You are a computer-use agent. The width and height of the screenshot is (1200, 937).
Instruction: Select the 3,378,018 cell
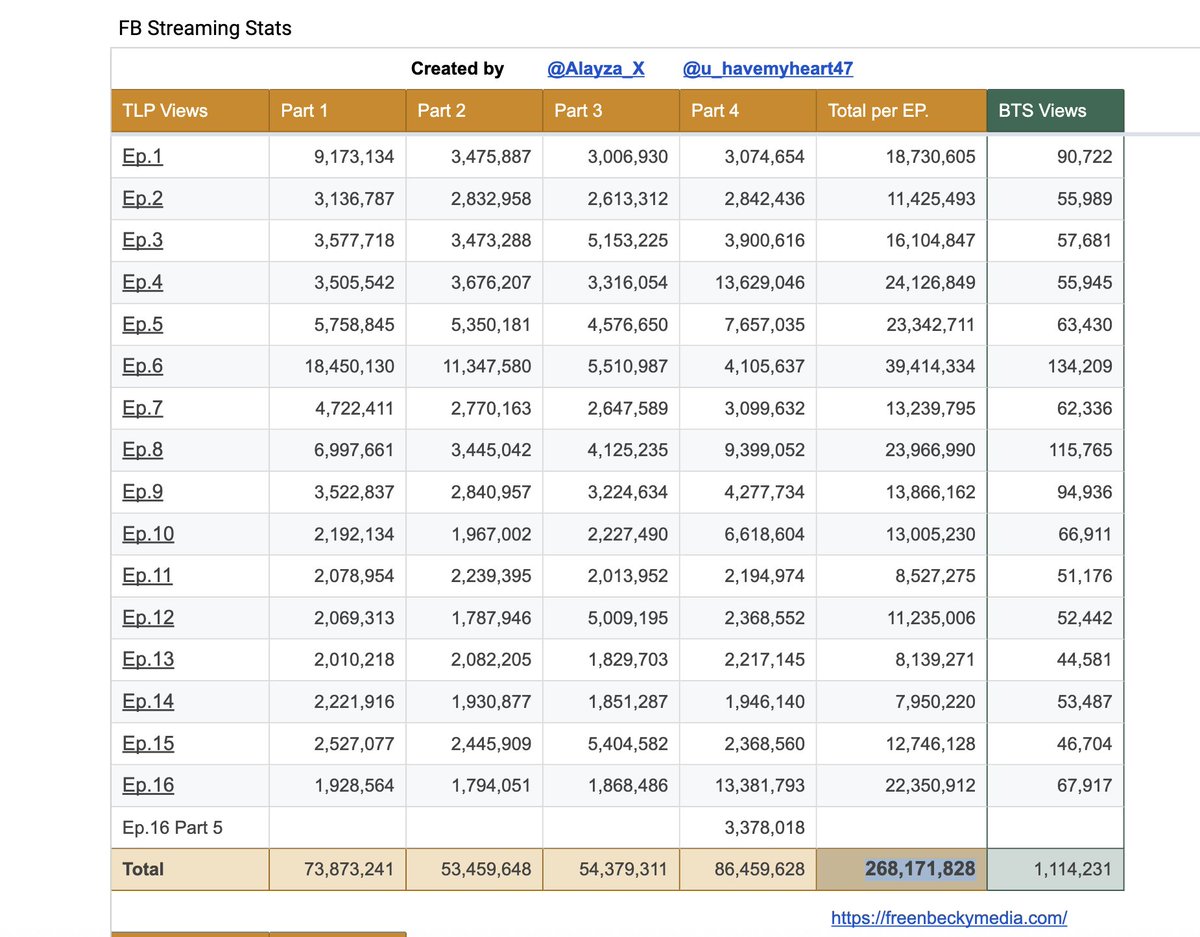pyautogui.click(x=748, y=828)
